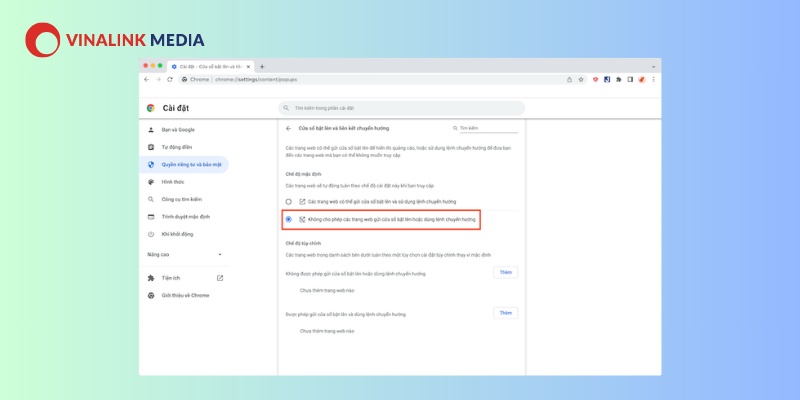800x400 pixels.
Task: Click the person icon beside Bạn và Google
Action: point(151,130)
